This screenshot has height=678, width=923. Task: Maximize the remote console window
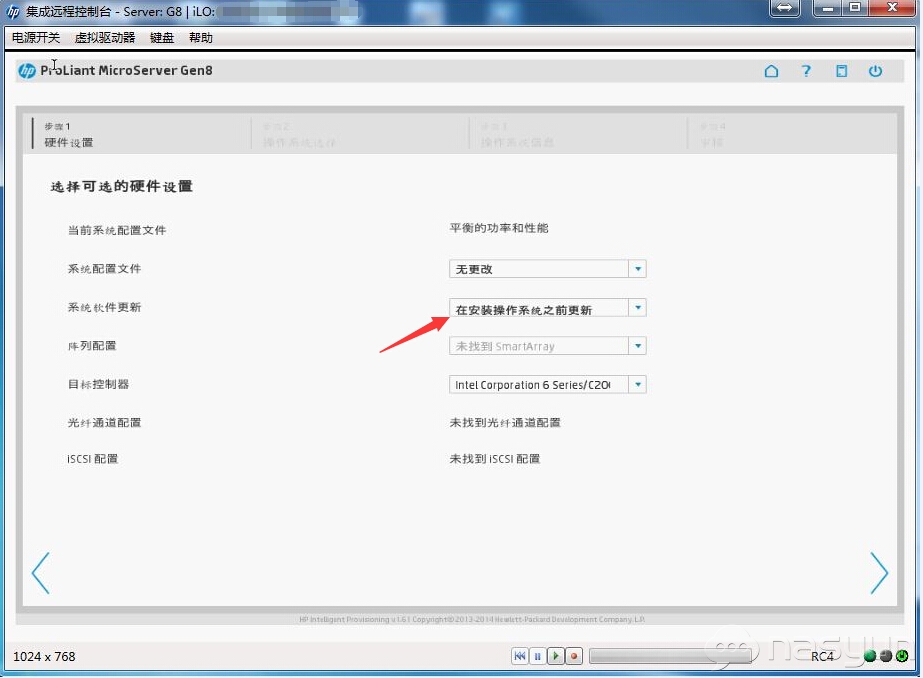855,8
